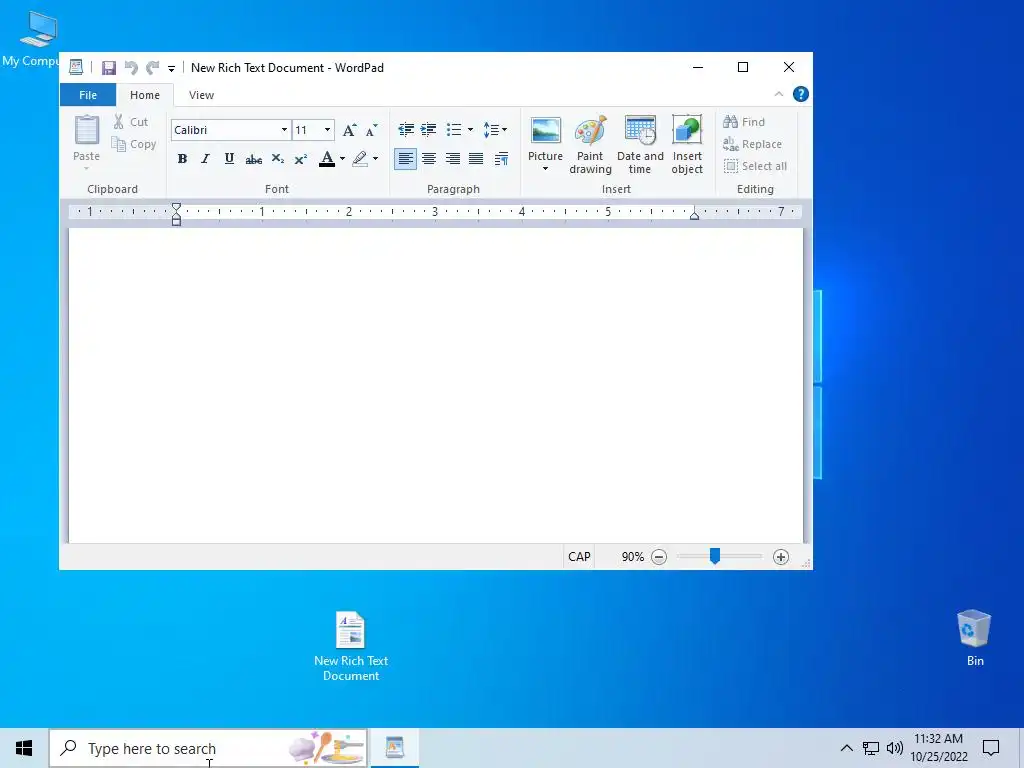1024x768 pixels.
Task: Click Increase indent icon
Action: coord(428,129)
